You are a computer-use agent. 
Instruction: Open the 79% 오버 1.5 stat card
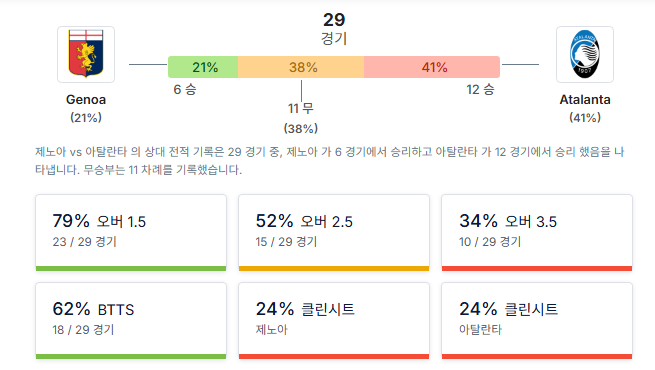tap(131, 233)
